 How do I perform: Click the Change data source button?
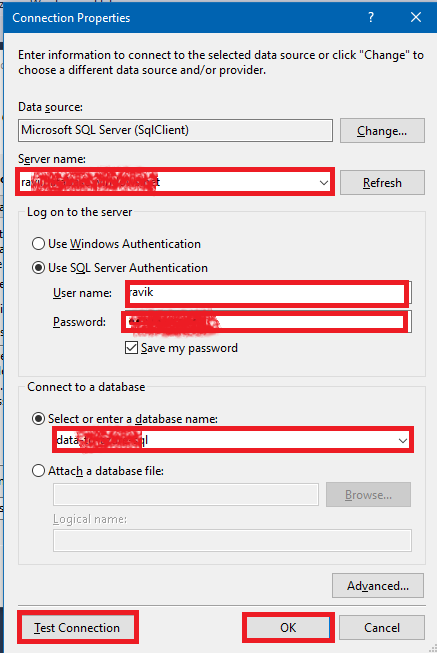(x=382, y=131)
